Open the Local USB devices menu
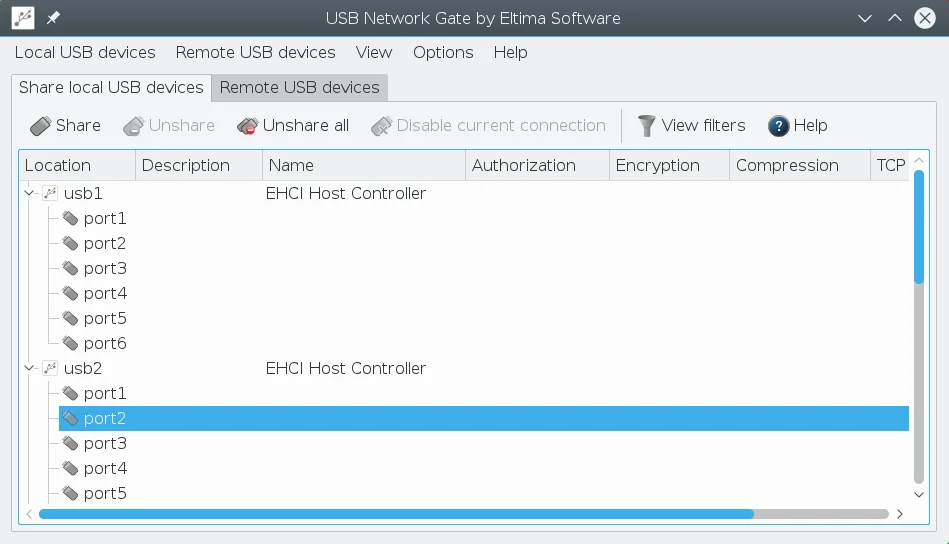This screenshot has height=544, width=949. 85,52
